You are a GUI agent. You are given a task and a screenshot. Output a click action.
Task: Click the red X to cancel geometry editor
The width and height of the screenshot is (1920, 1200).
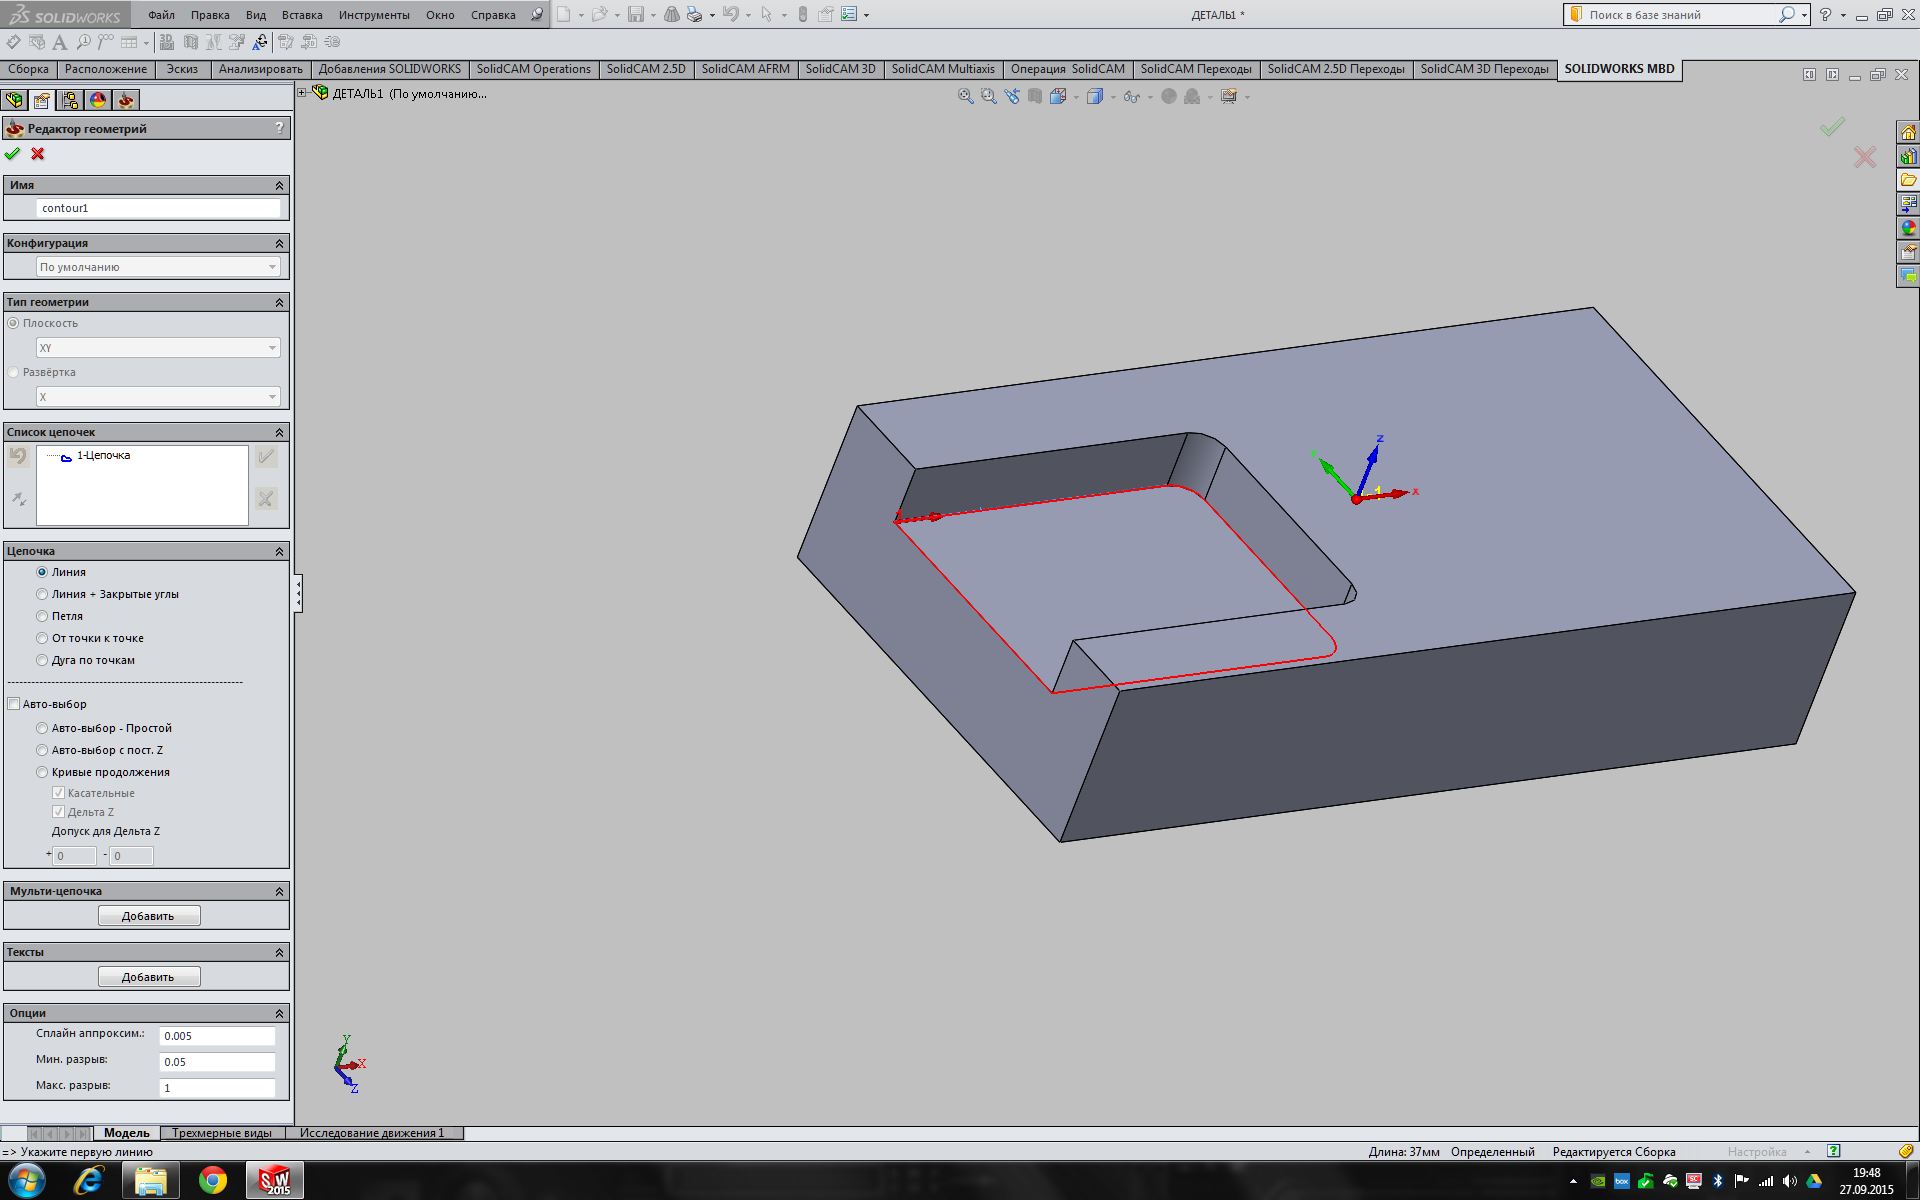38,154
